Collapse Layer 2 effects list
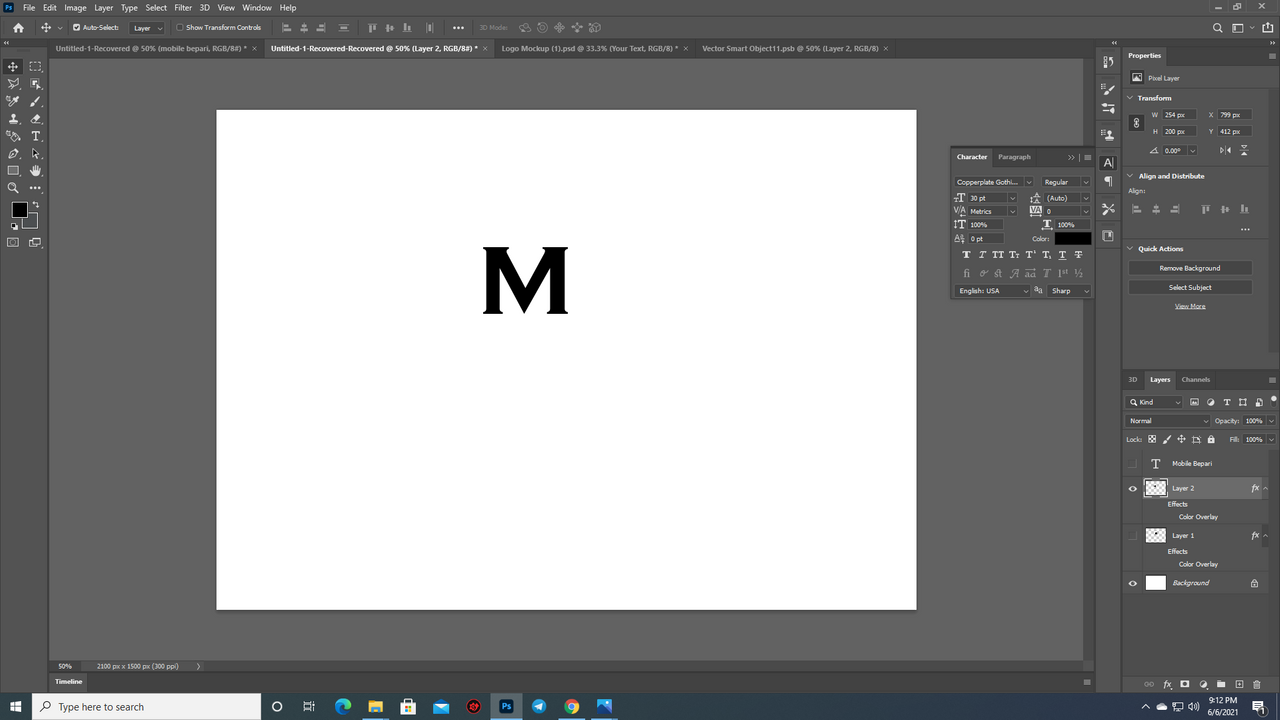Screen dimensions: 1280x720 coord(1266,489)
